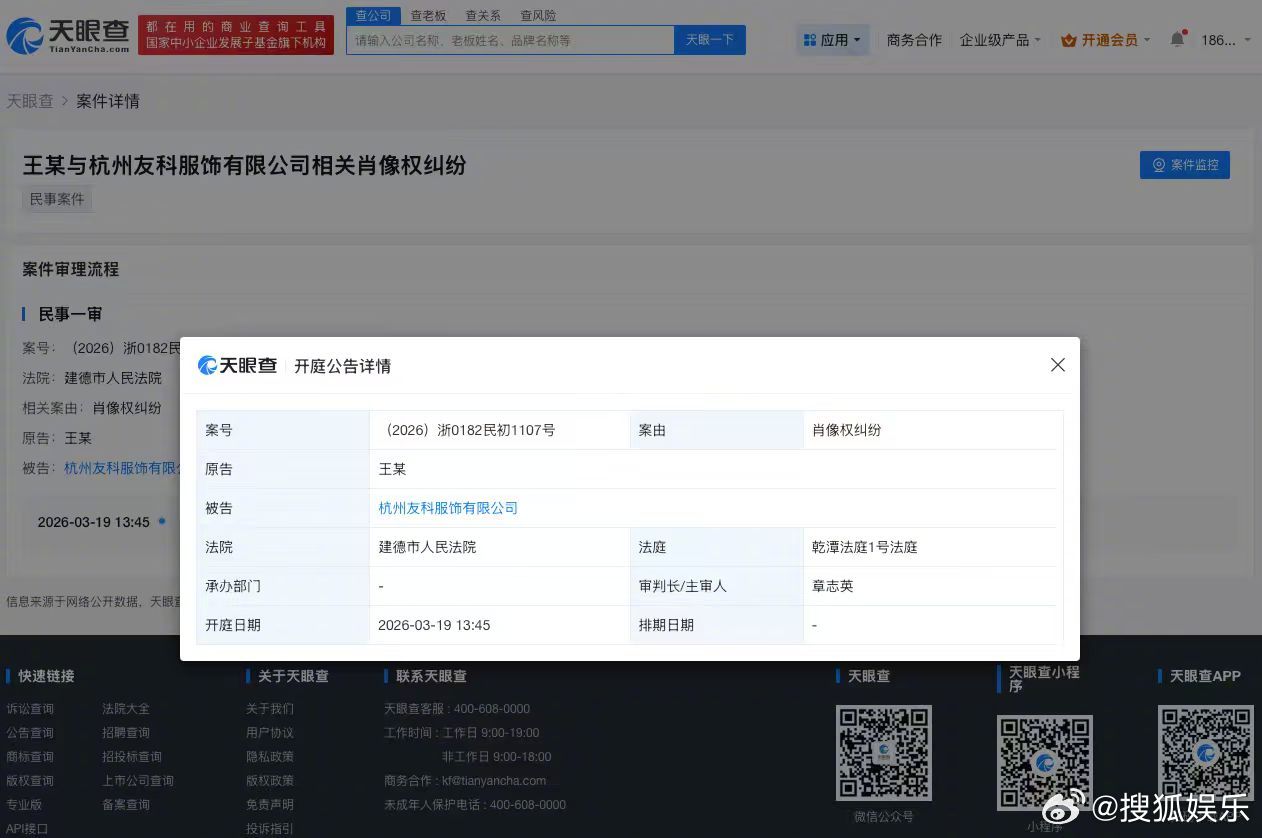Close the 开庭公告详情 dialog

click(1057, 365)
